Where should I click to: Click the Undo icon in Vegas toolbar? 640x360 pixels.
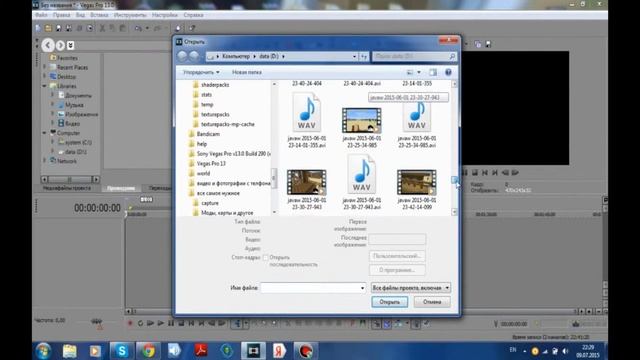(138, 28)
